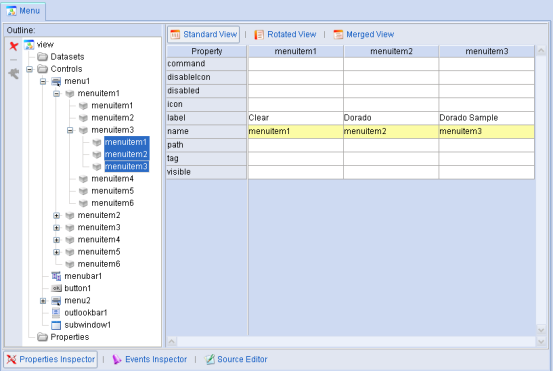This screenshot has width=553, height=371.
Task: Collapse the menu1 tree node
Action: 43,81
